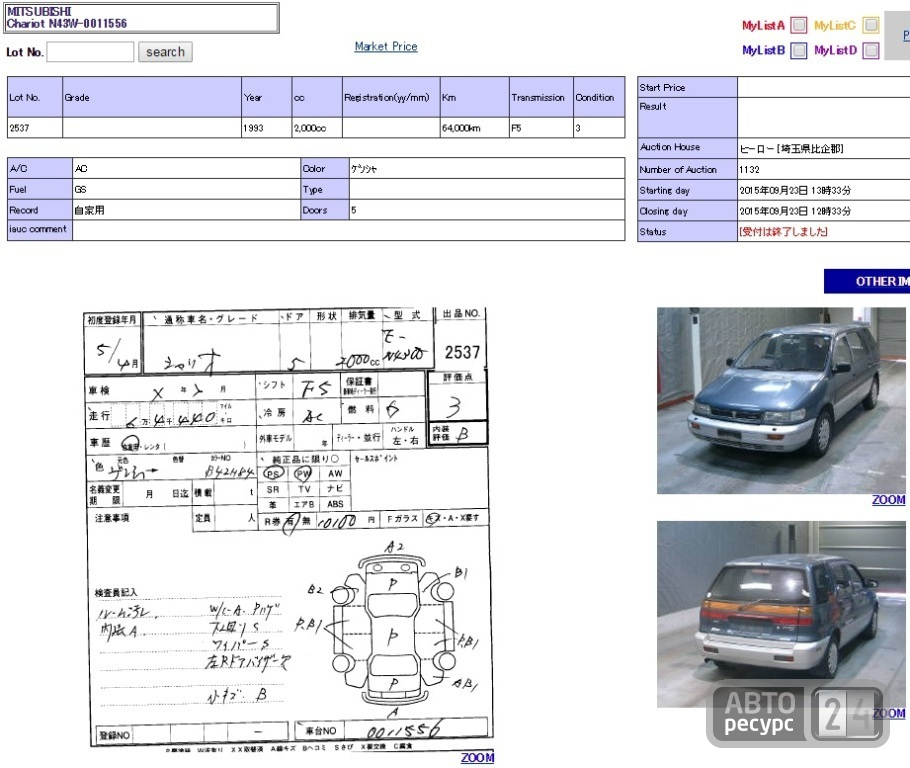
Task: Open the front view car photo
Action: click(781, 401)
